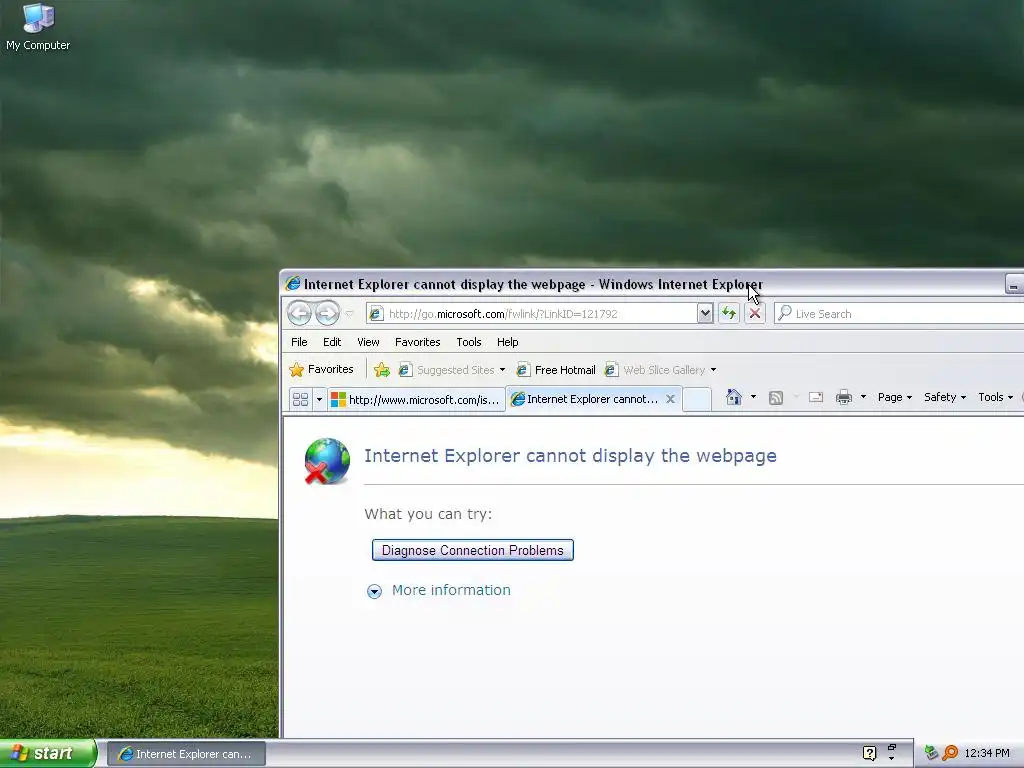Click the language bar help question icon
Screen dimensions: 1024x768
pyautogui.click(x=869, y=754)
